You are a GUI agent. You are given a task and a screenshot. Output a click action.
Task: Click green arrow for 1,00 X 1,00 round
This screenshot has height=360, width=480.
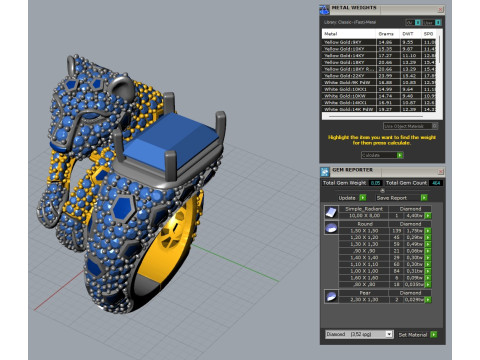(428, 271)
